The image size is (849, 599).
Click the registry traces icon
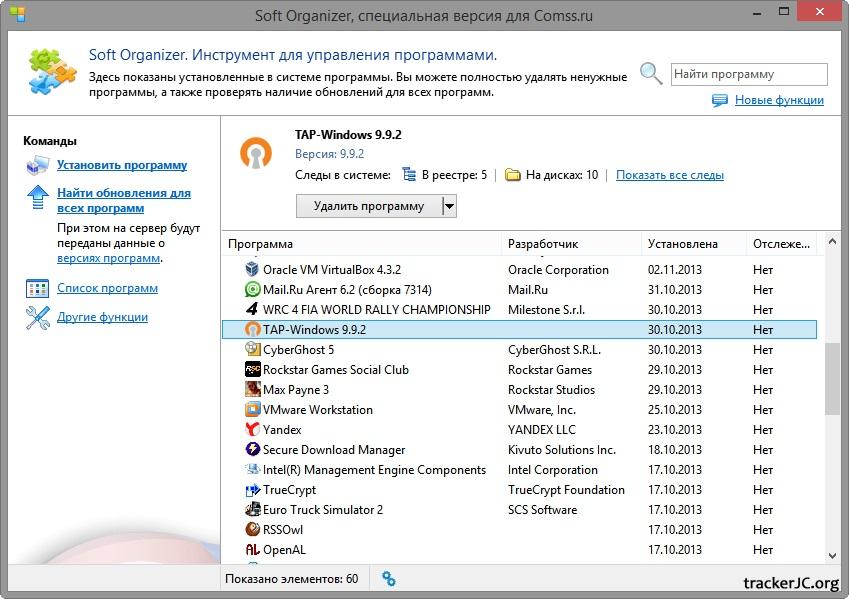click(x=409, y=175)
